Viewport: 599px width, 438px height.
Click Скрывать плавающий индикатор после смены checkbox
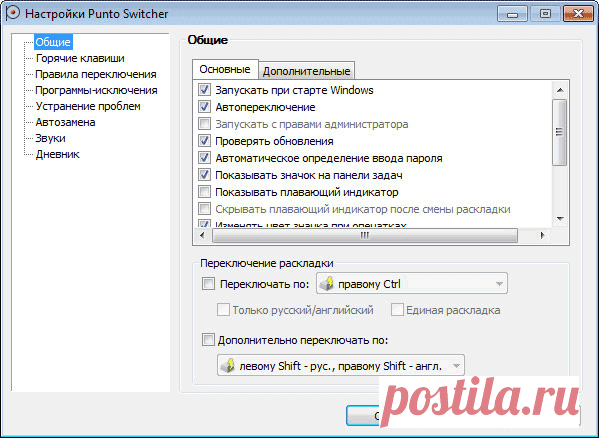point(204,209)
